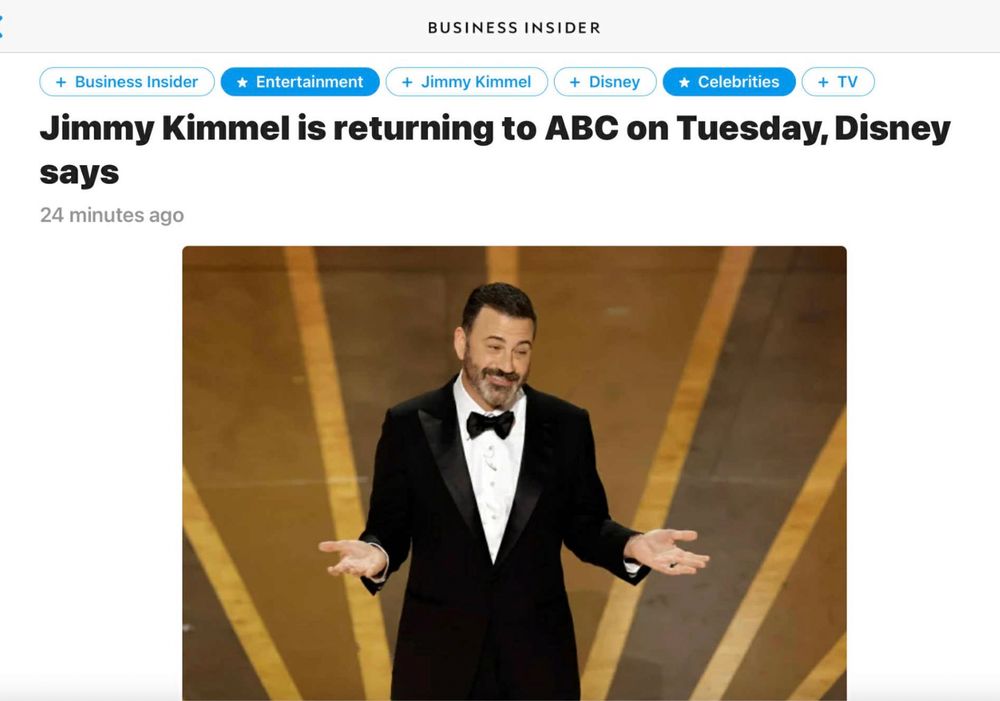This screenshot has width=1000, height=701.
Task: Click the star icon on Entertainment tag
Action: 242,82
